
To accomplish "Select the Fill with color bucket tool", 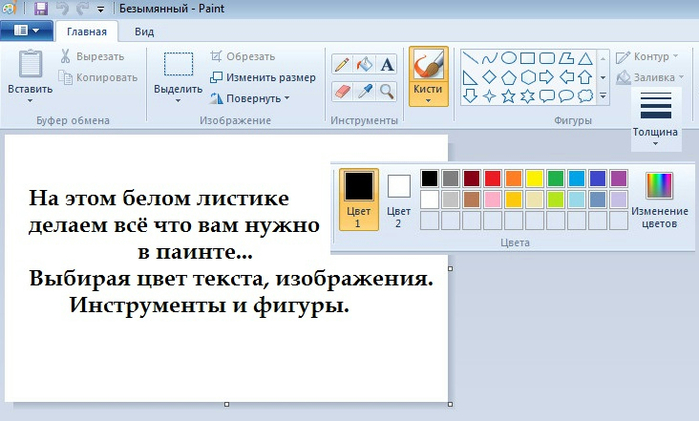I will 364,65.
